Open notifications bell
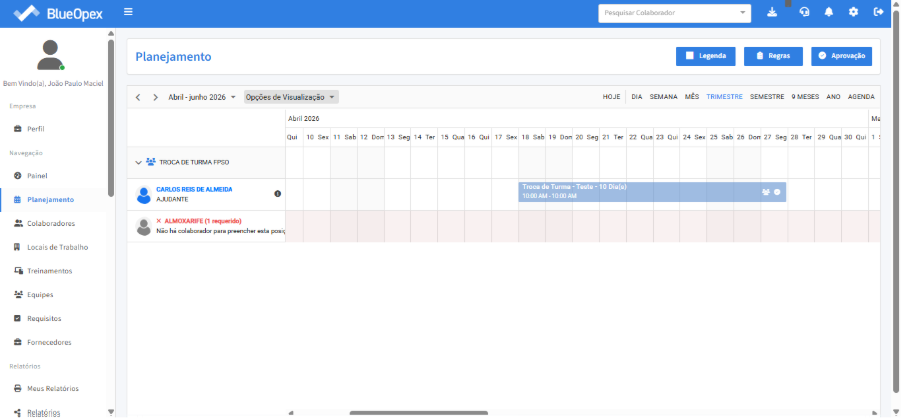The width and height of the screenshot is (901, 418). 829,12
